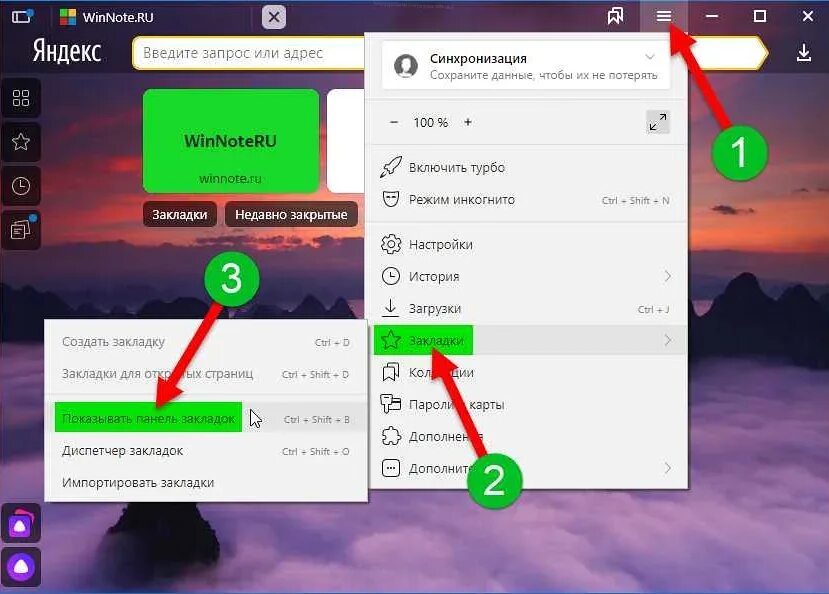The width and height of the screenshot is (829, 594).
Task: Click the passwords and cards icon
Action: pyautogui.click(x=391, y=404)
